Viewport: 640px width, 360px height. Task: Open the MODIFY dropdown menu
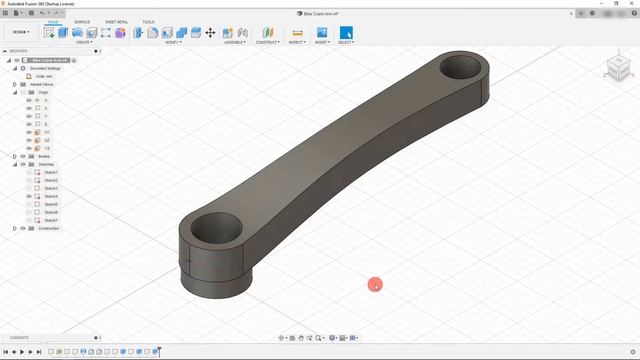[173, 42]
